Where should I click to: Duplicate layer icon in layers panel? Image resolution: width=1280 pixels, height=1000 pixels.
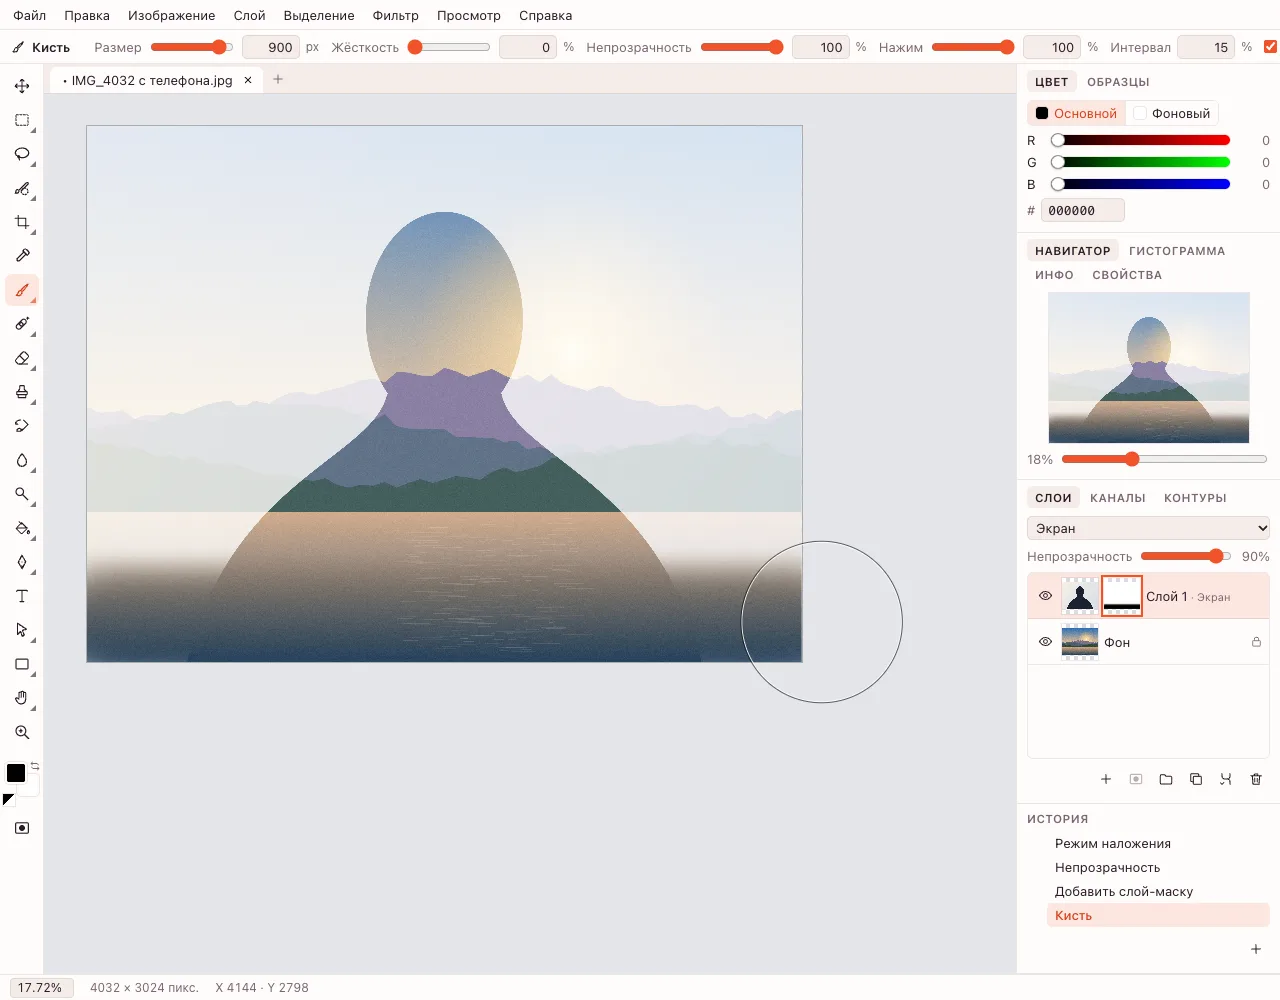click(1196, 779)
